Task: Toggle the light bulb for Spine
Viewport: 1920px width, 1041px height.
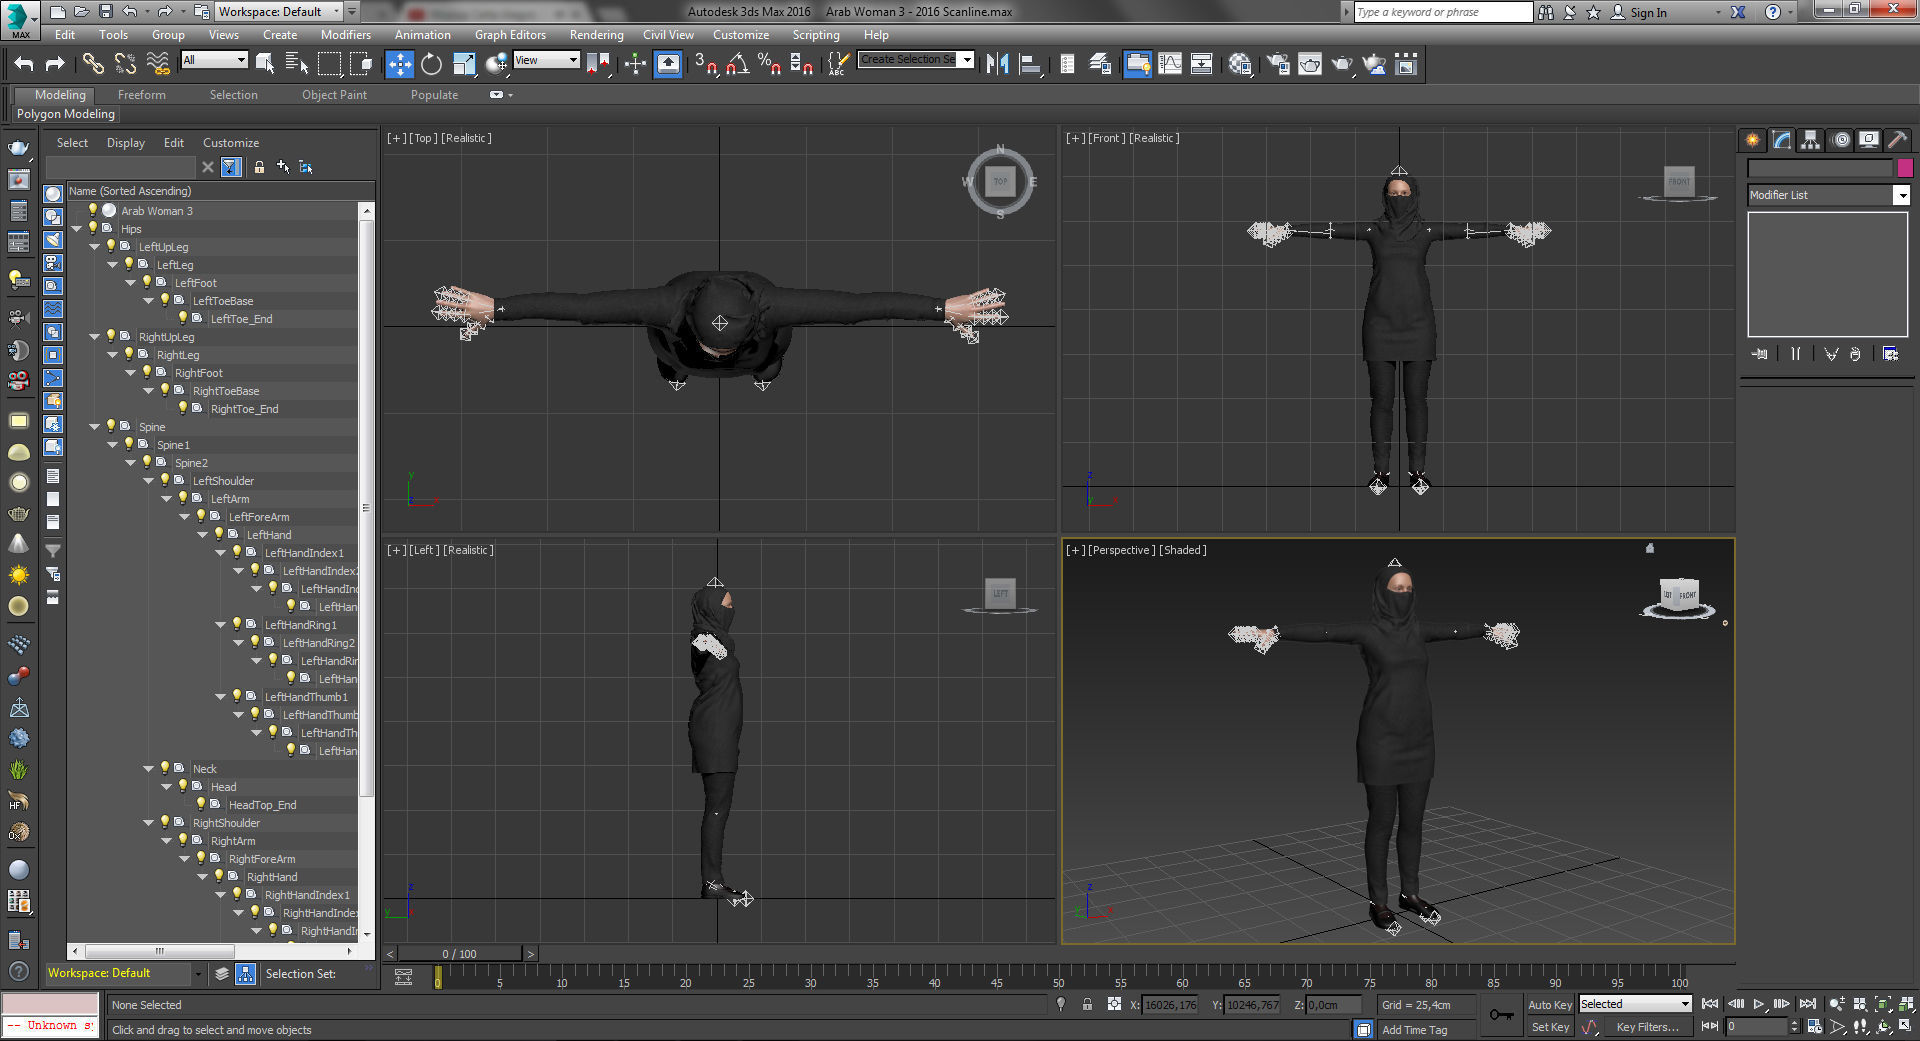Action: tap(111, 426)
